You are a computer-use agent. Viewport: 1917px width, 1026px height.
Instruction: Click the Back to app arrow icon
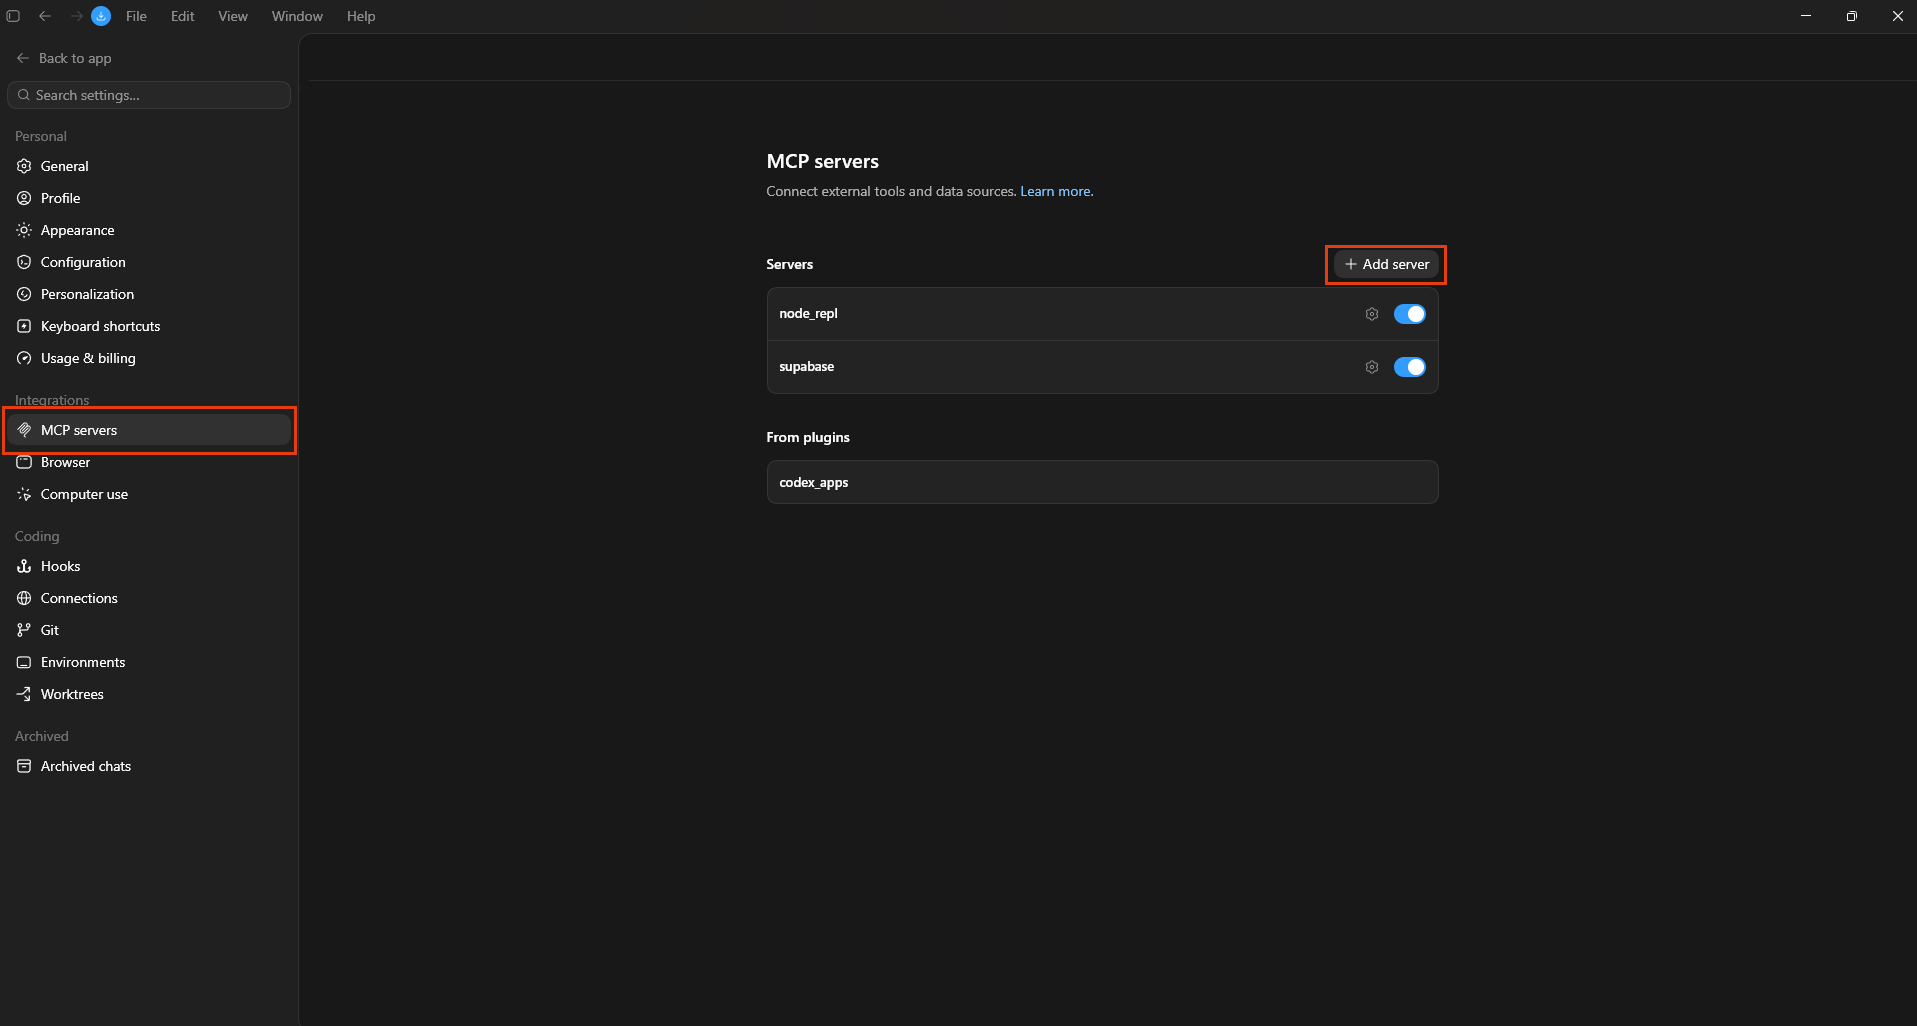23,58
